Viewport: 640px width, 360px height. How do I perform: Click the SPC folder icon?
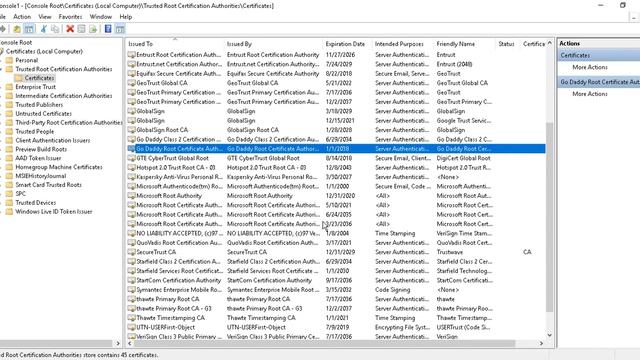pos(9,194)
